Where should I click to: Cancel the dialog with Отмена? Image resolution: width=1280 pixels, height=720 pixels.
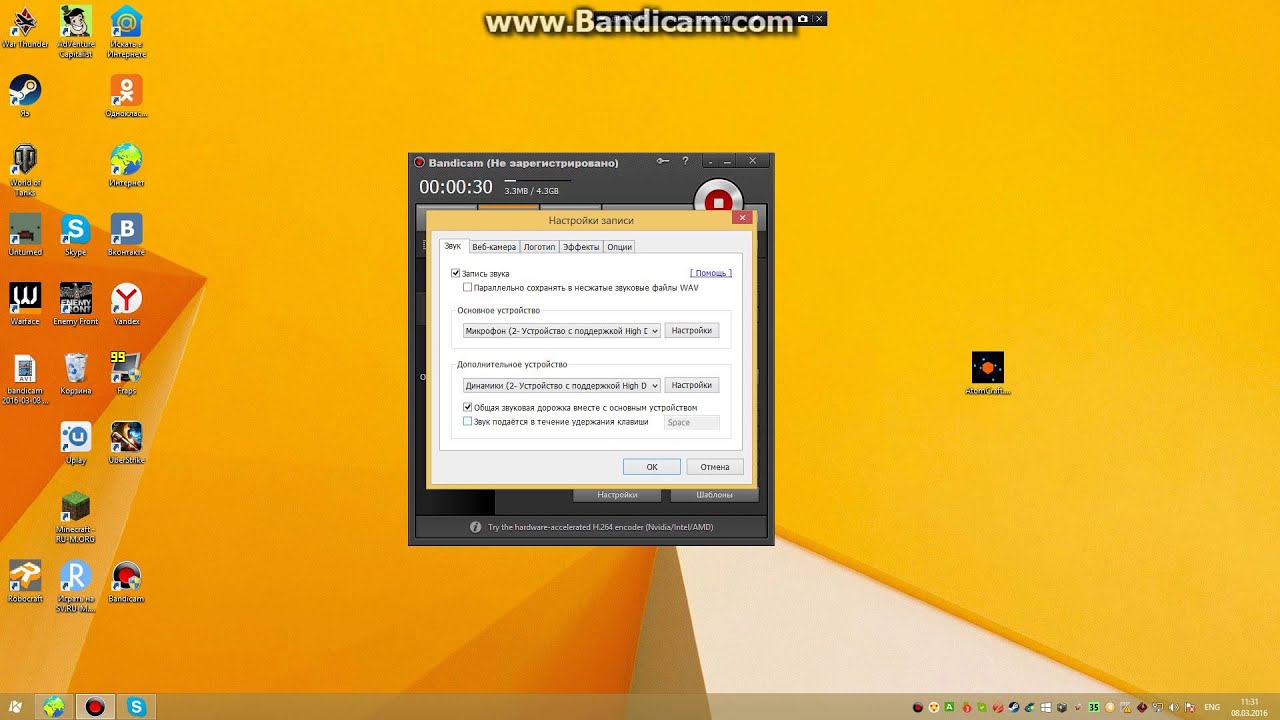[715, 467]
